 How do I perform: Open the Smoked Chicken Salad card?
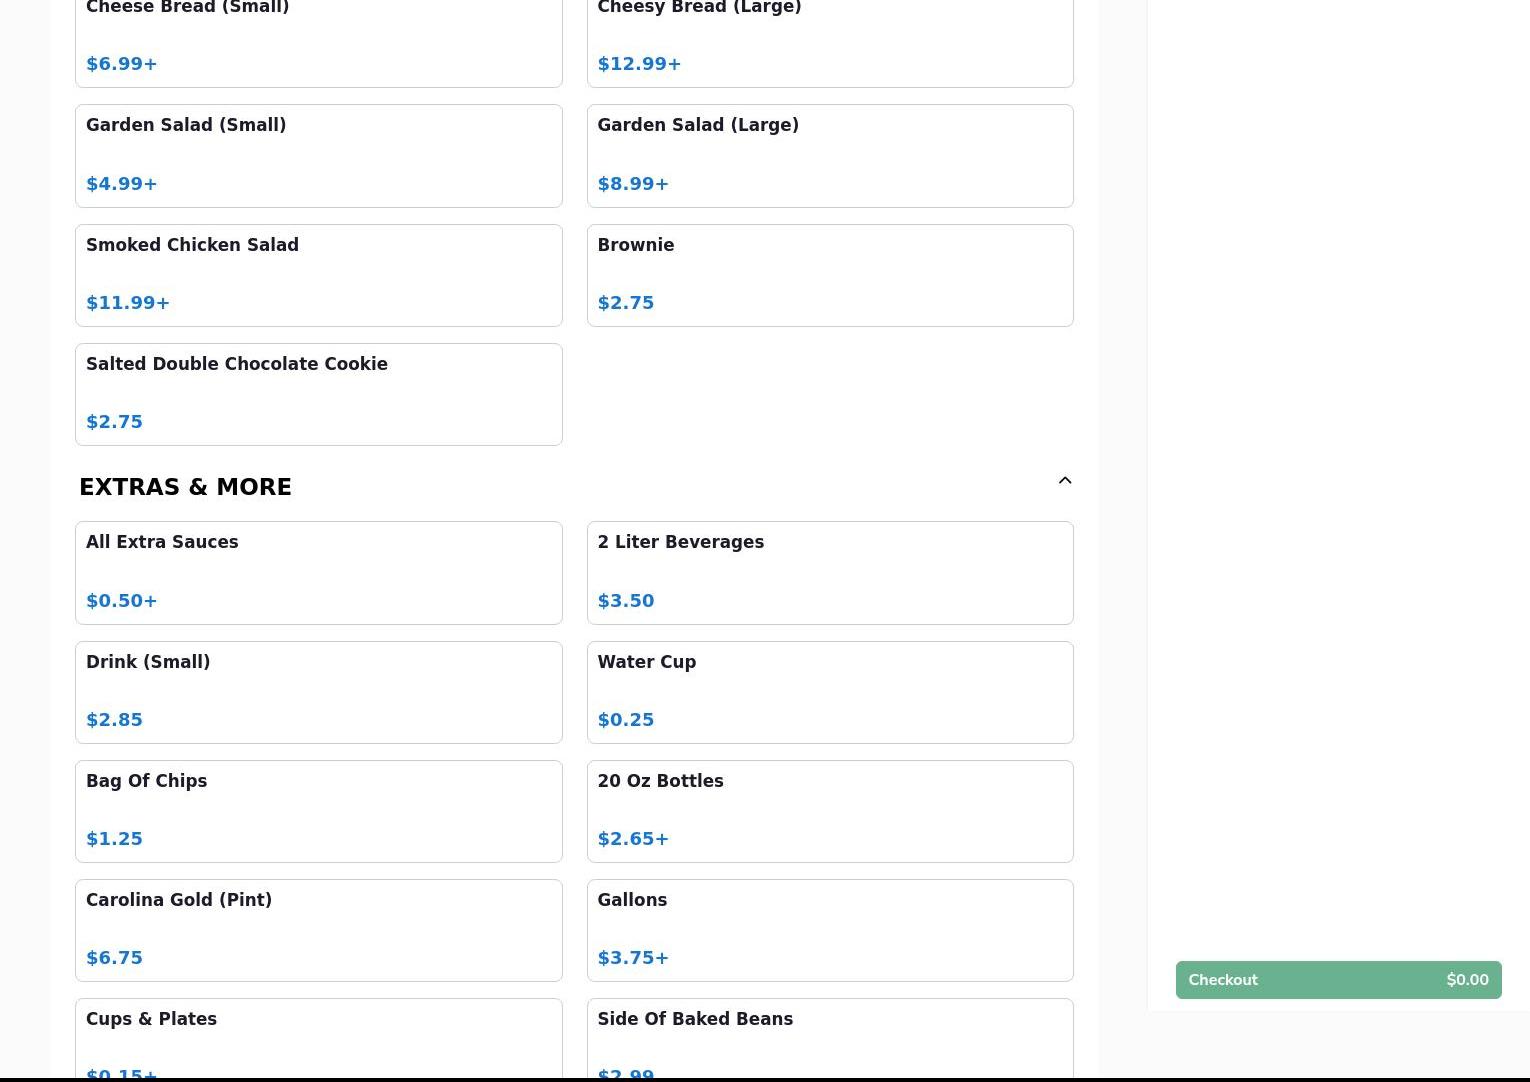[318, 275]
